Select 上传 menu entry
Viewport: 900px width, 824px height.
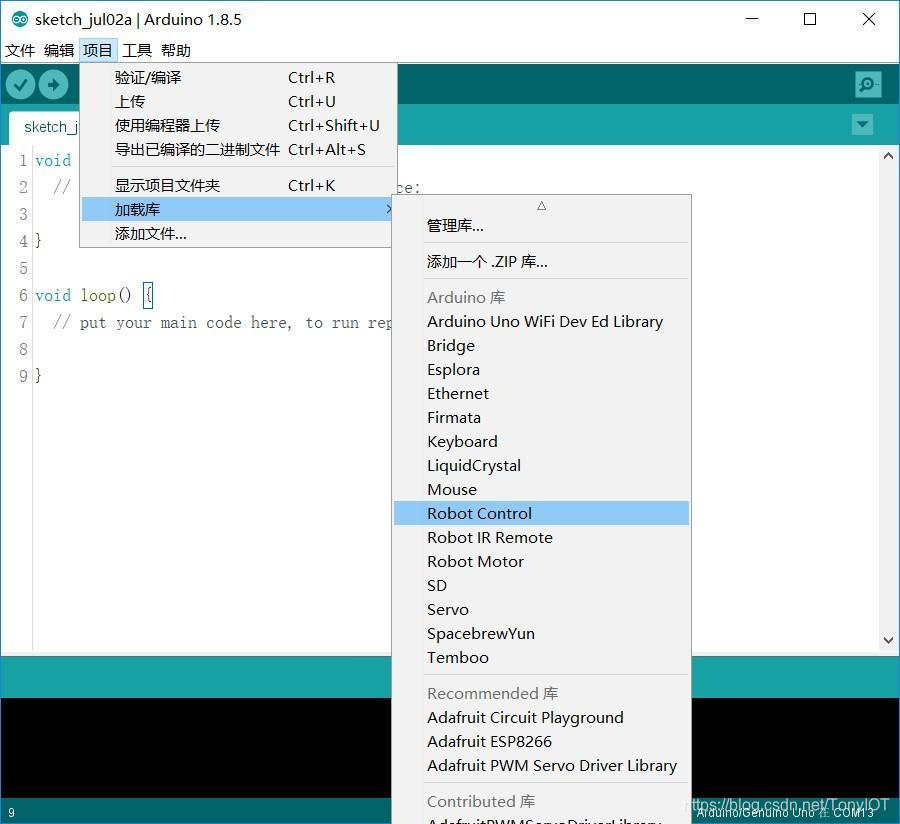(x=238, y=102)
